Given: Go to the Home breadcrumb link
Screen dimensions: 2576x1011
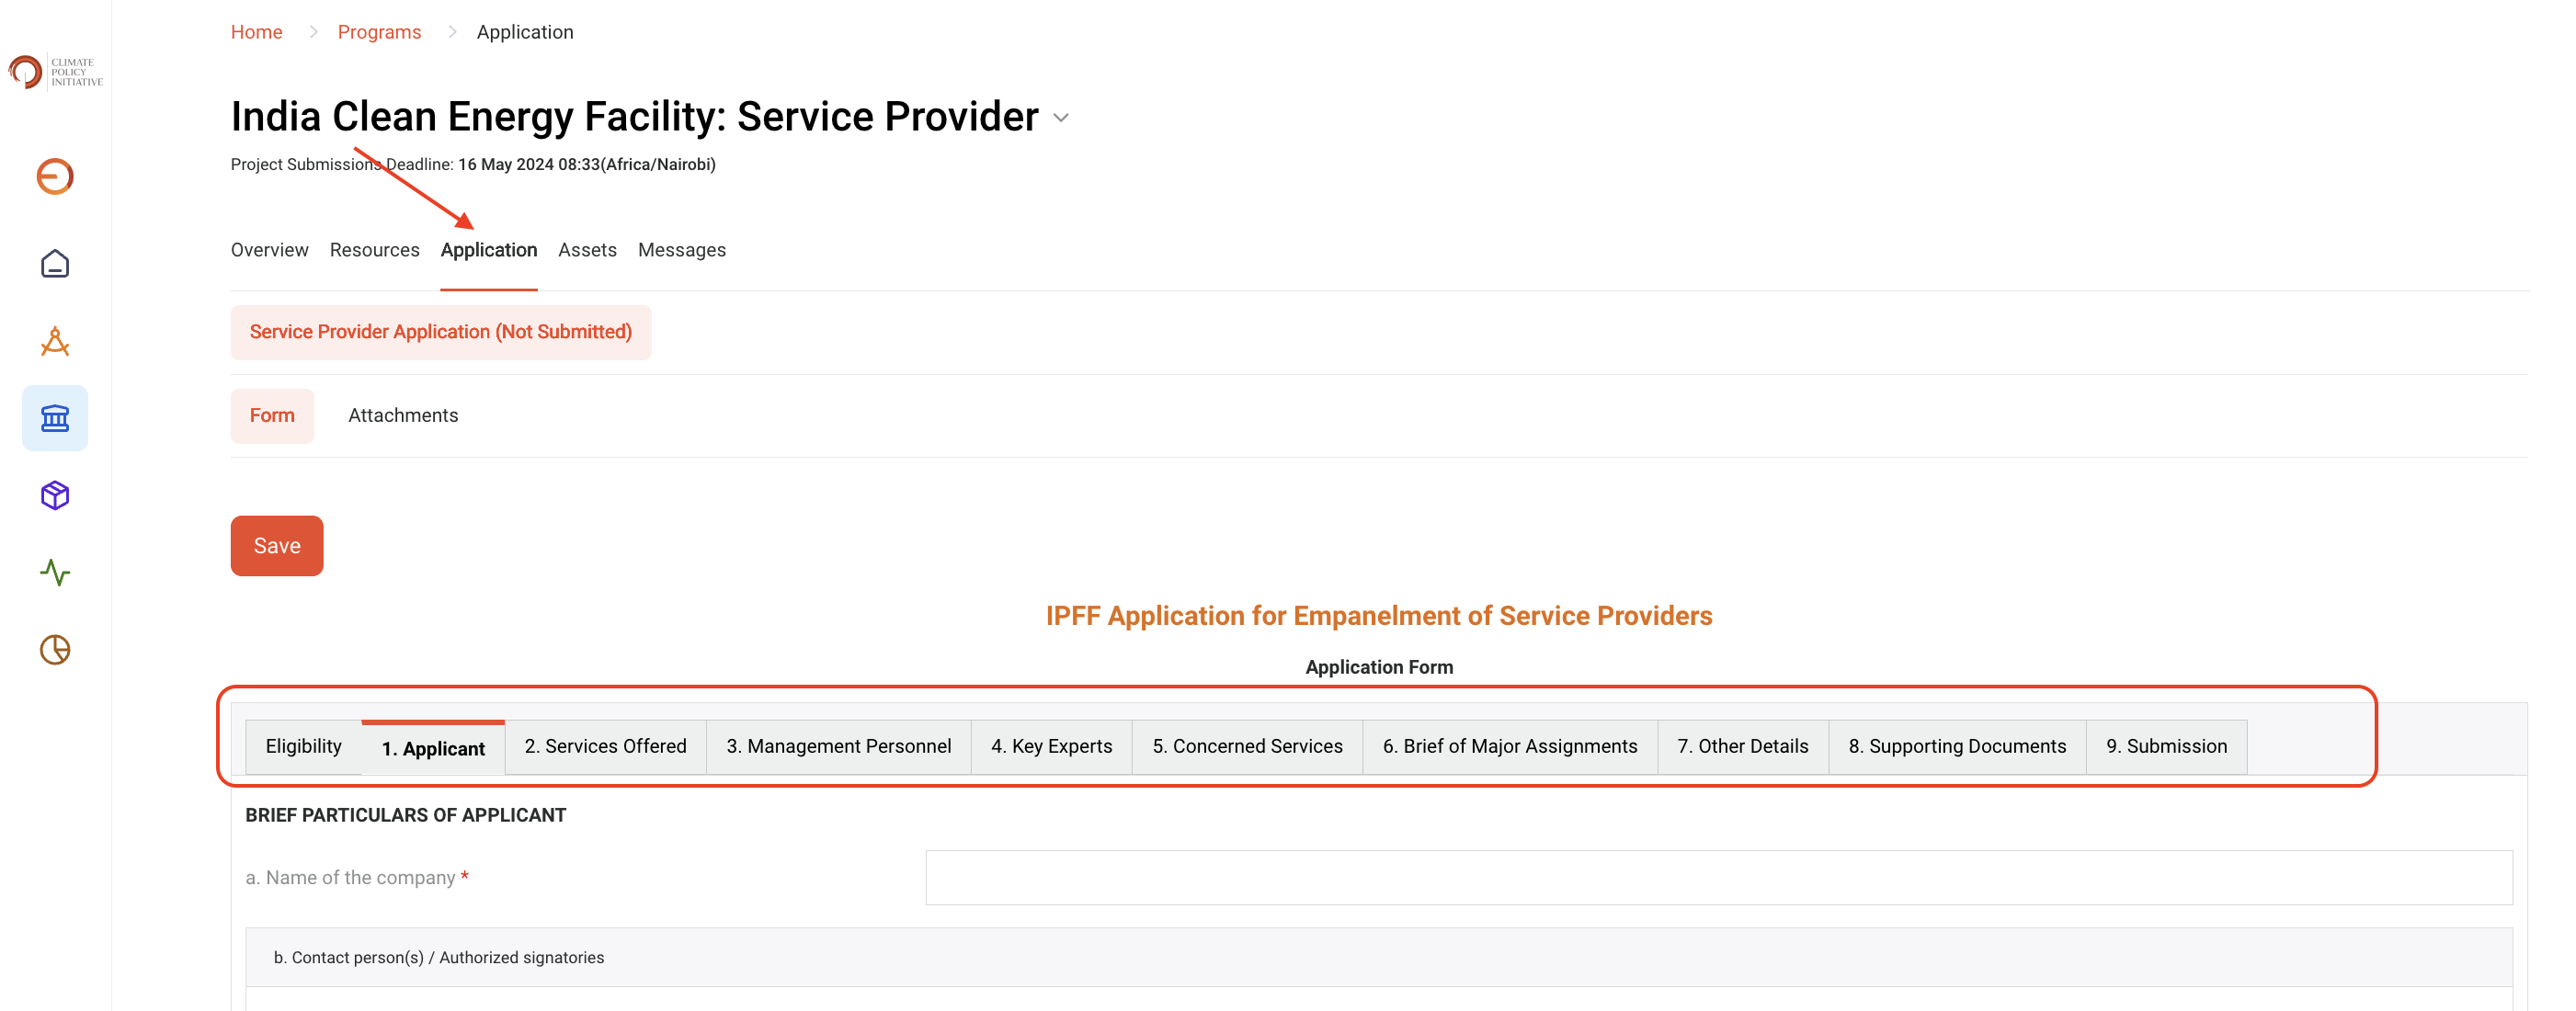Looking at the screenshot, I should pos(256,32).
